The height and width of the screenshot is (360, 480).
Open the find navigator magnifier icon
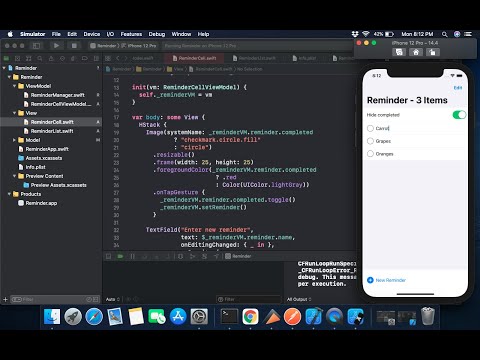tap(40, 58)
